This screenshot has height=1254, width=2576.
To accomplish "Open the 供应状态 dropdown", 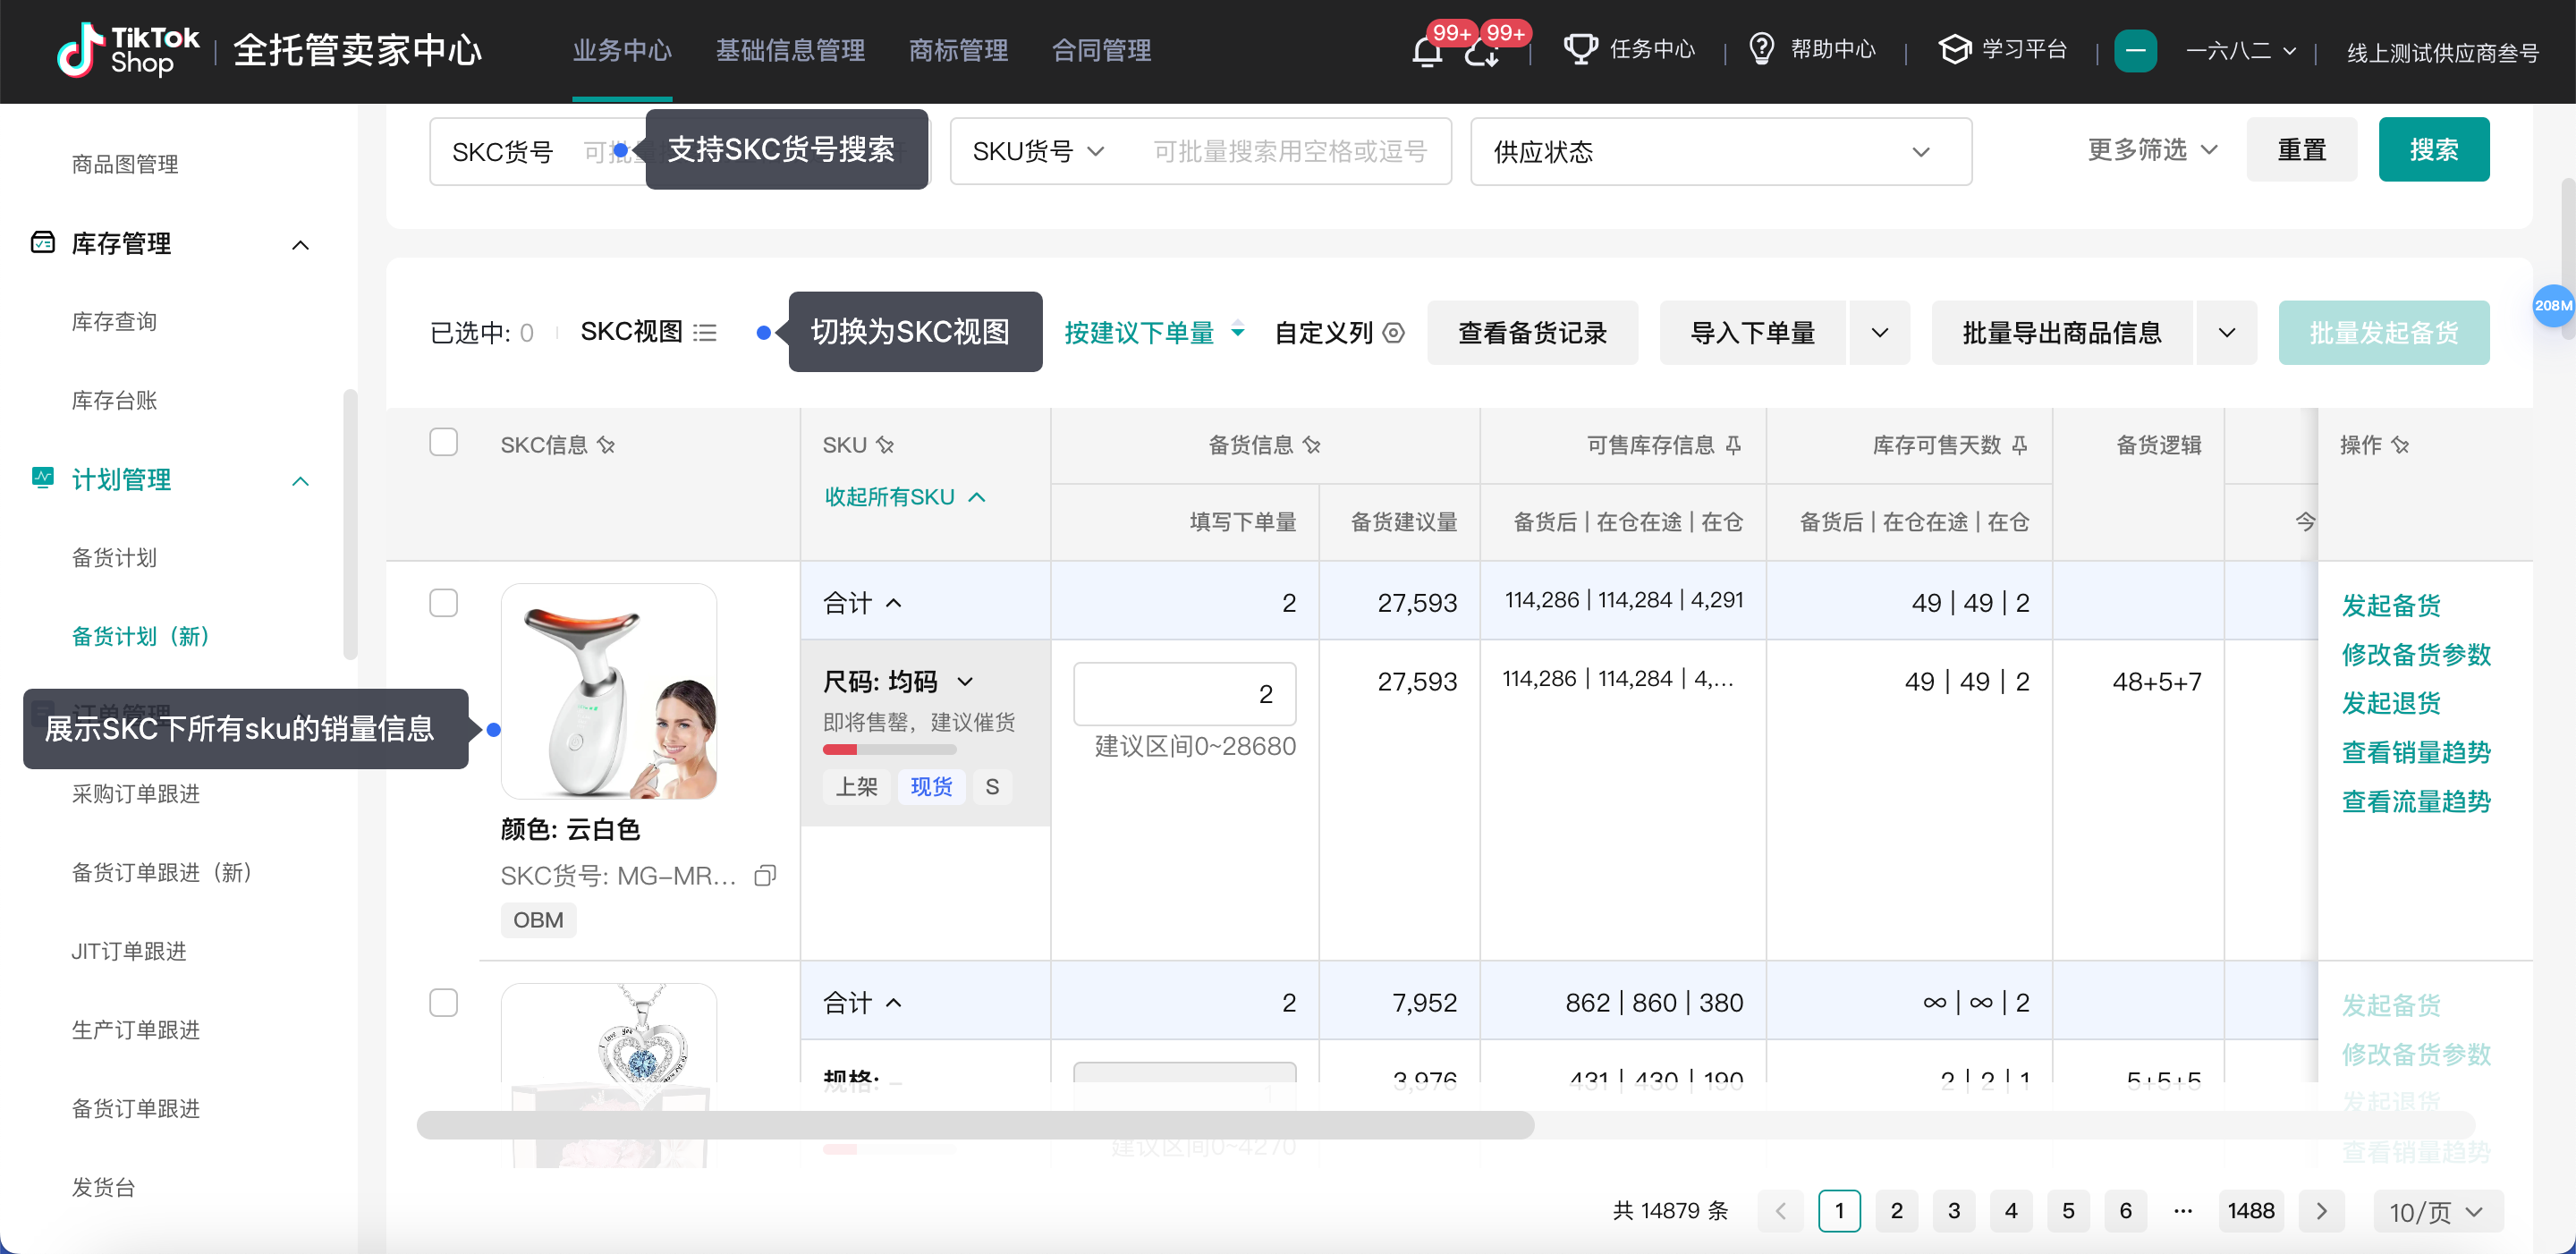I will click(1721, 151).
